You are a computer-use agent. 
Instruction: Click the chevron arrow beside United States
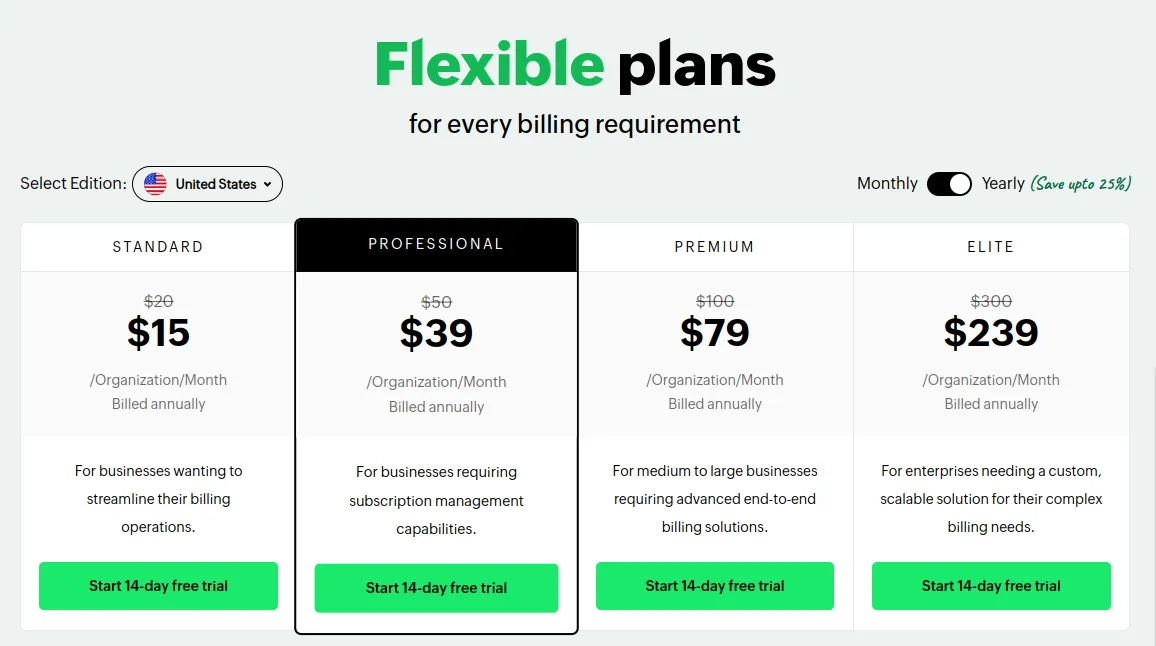coord(268,184)
